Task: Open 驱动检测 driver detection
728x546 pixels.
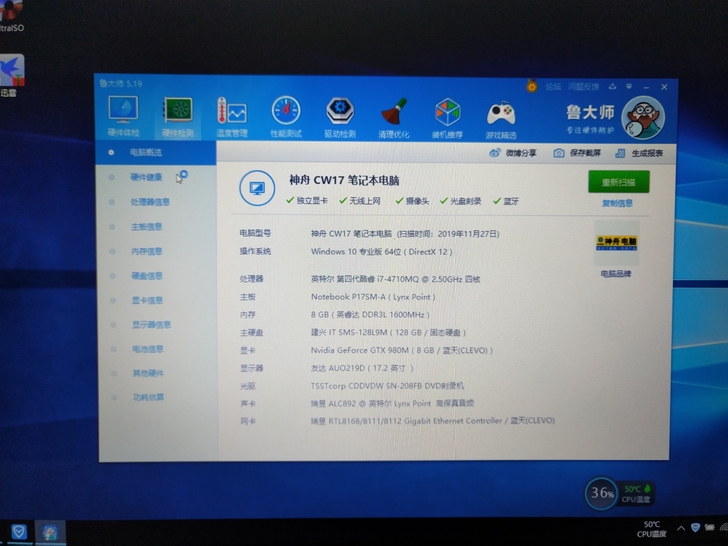Action: coord(340,117)
